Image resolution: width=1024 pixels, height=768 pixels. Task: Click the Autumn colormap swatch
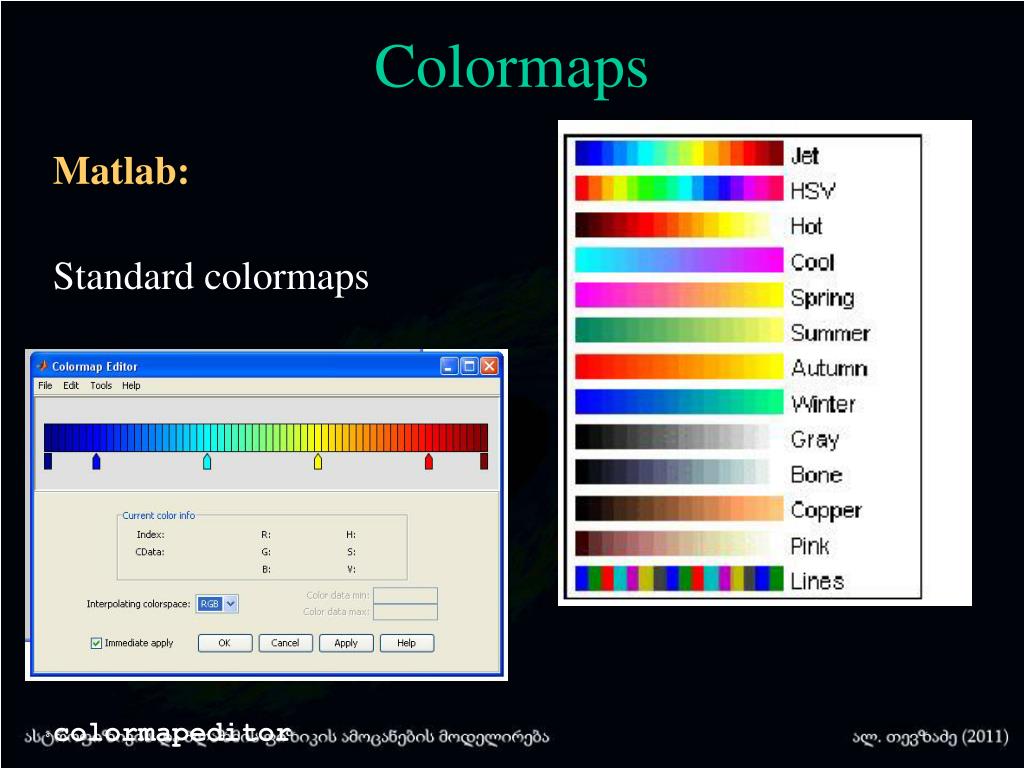[x=679, y=366]
